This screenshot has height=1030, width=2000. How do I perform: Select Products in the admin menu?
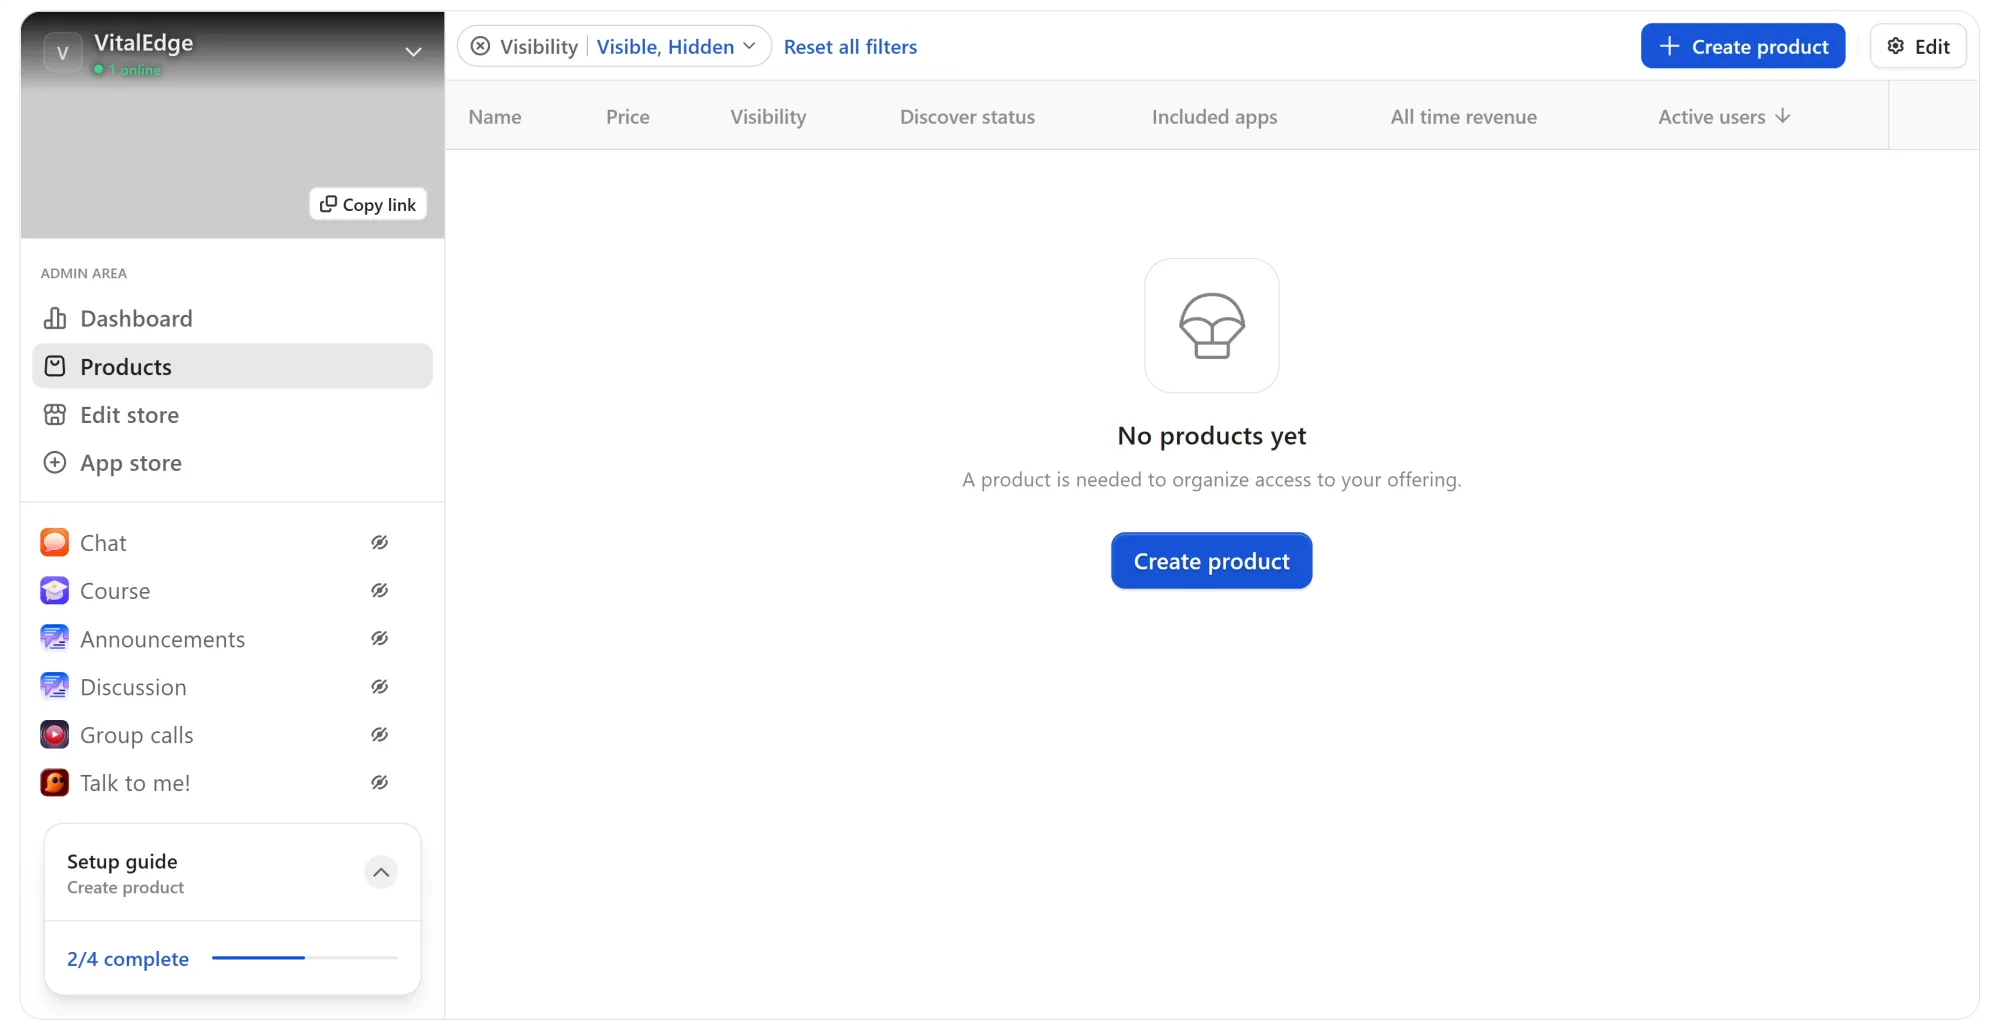(x=232, y=367)
